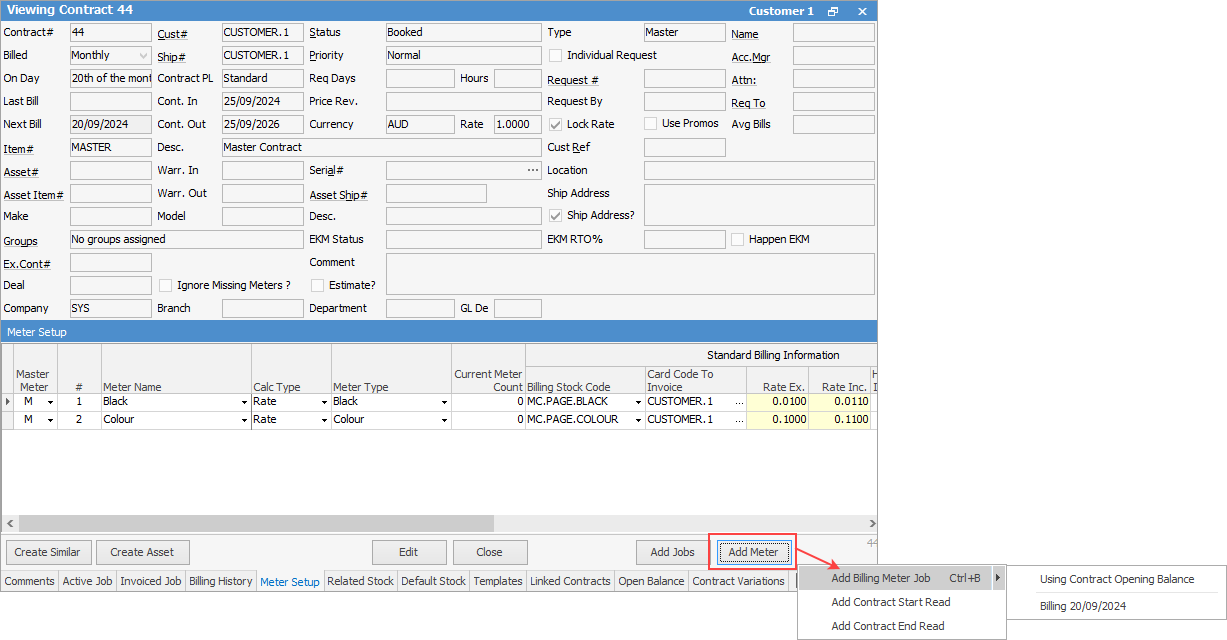Click submenu arrow beside Add Billing Meter Job
The height and width of the screenshot is (640, 1227).
(x=997, y=578)
